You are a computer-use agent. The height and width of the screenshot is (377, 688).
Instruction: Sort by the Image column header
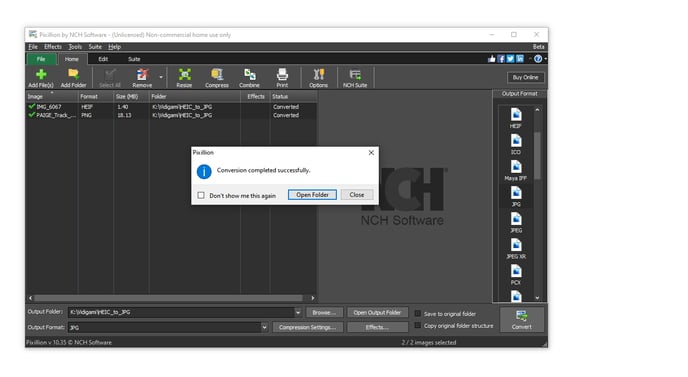(52, 97)
